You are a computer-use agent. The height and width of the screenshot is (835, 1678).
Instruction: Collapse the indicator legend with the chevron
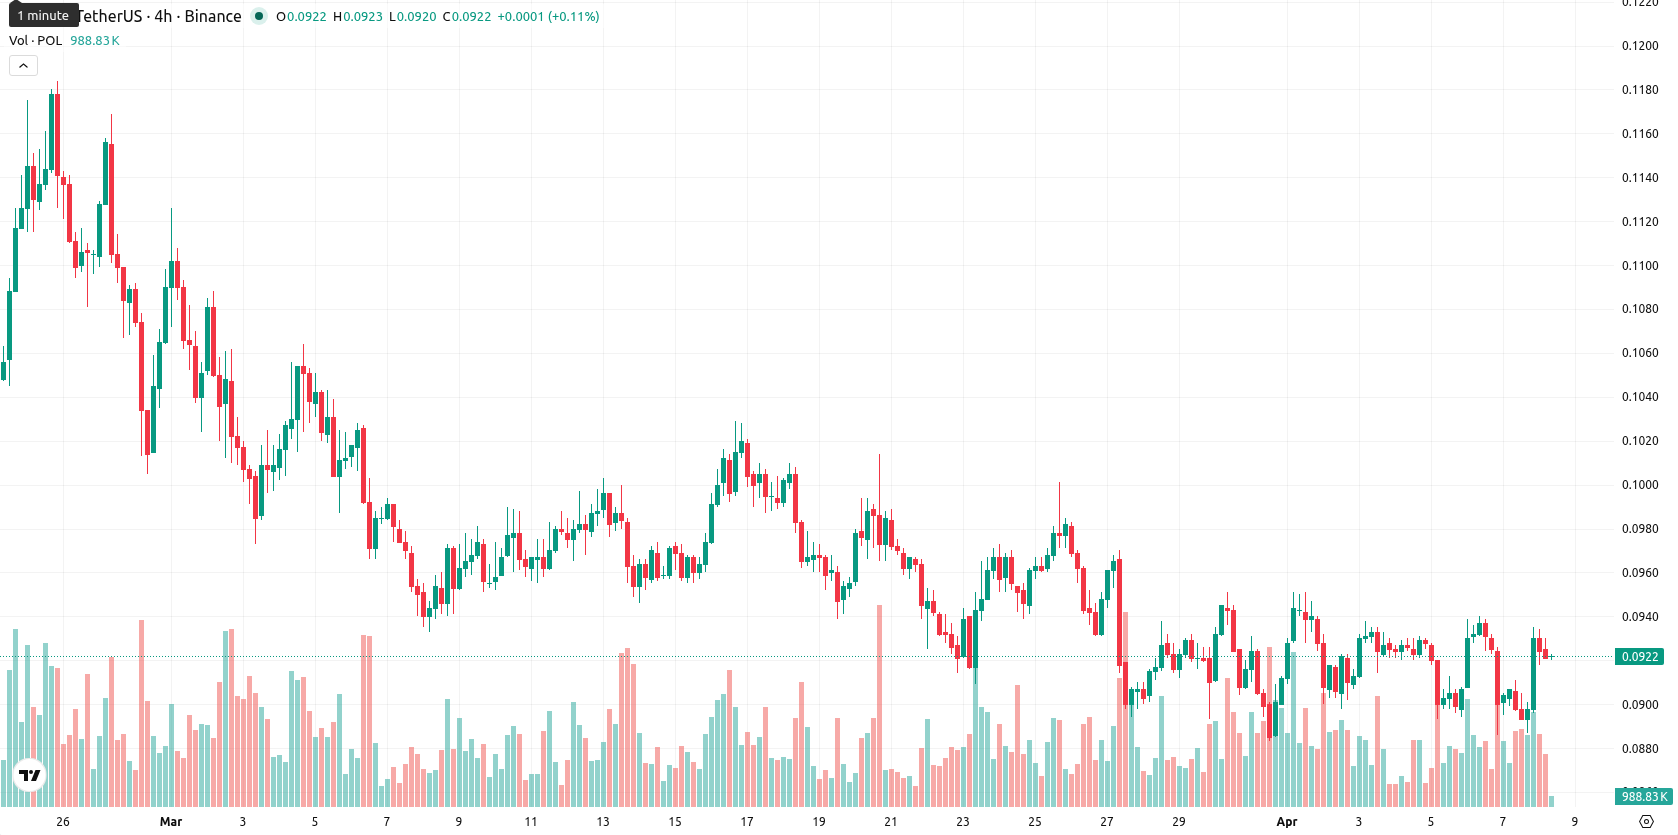pos(23,66)
